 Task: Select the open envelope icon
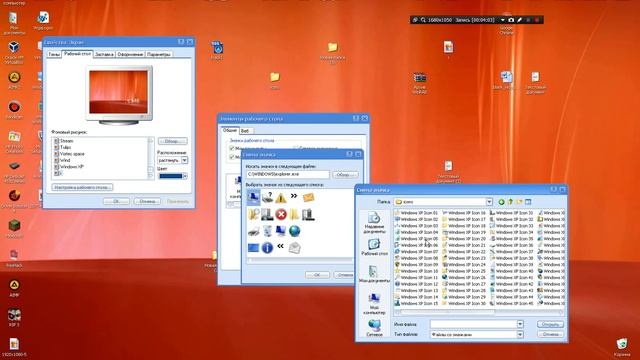(x=294, y=247)
